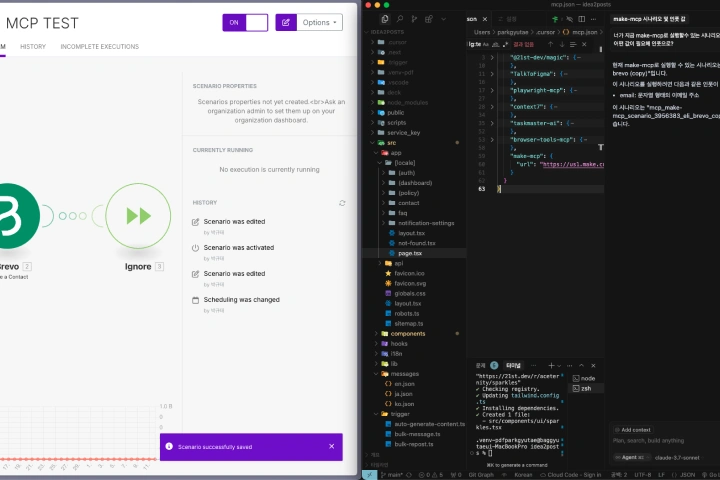Open bulk-message.ts in trigger folder
Image resolution: width=720 pixels, height=480 pixels.
[x=417, y=434]
